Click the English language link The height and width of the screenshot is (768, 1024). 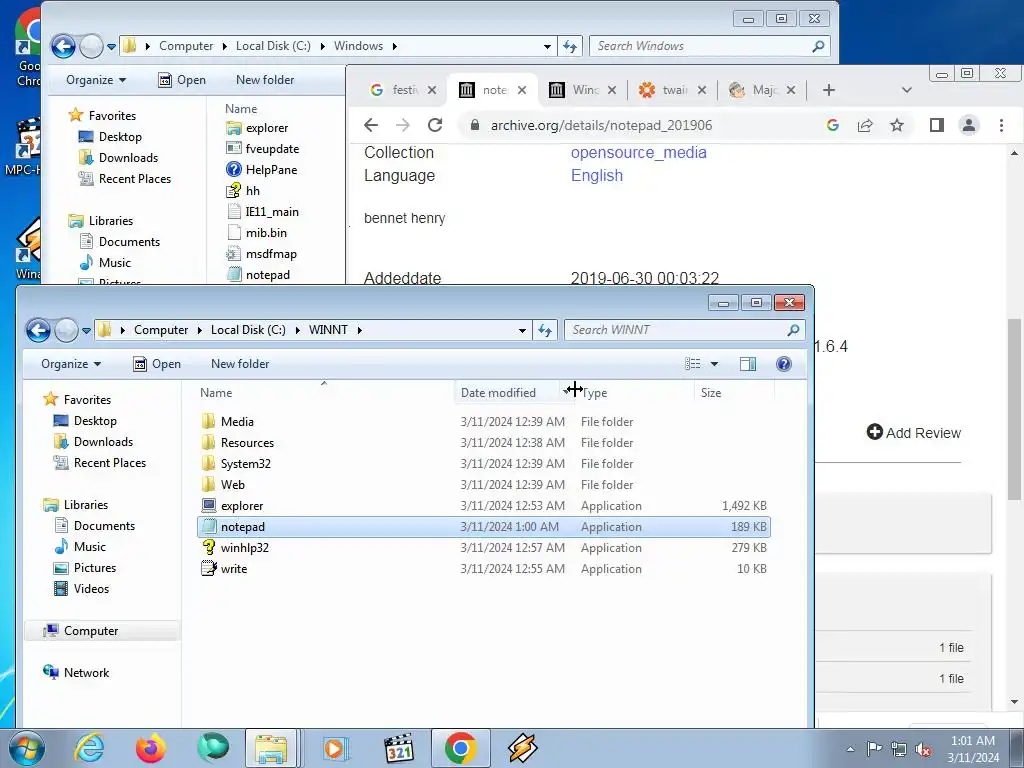(597, 176)
